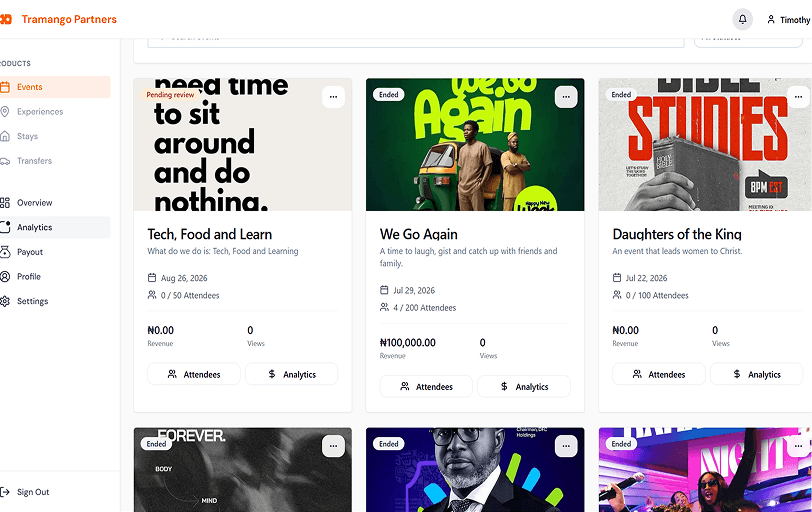Image resolution: width=812 pixels, height=512 pixels.
Task: Click 0 / 100 Attendees count
Action: pyautogui.click(x=657, y=296)
